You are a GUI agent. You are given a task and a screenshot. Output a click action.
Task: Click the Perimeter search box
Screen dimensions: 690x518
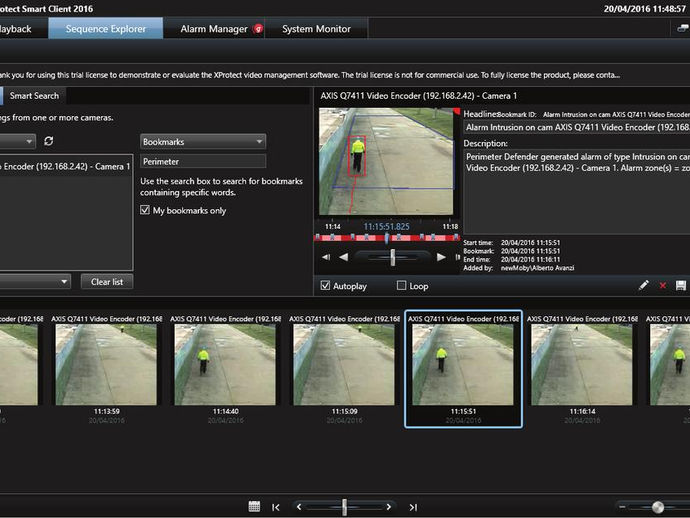(x=203, y=162)
